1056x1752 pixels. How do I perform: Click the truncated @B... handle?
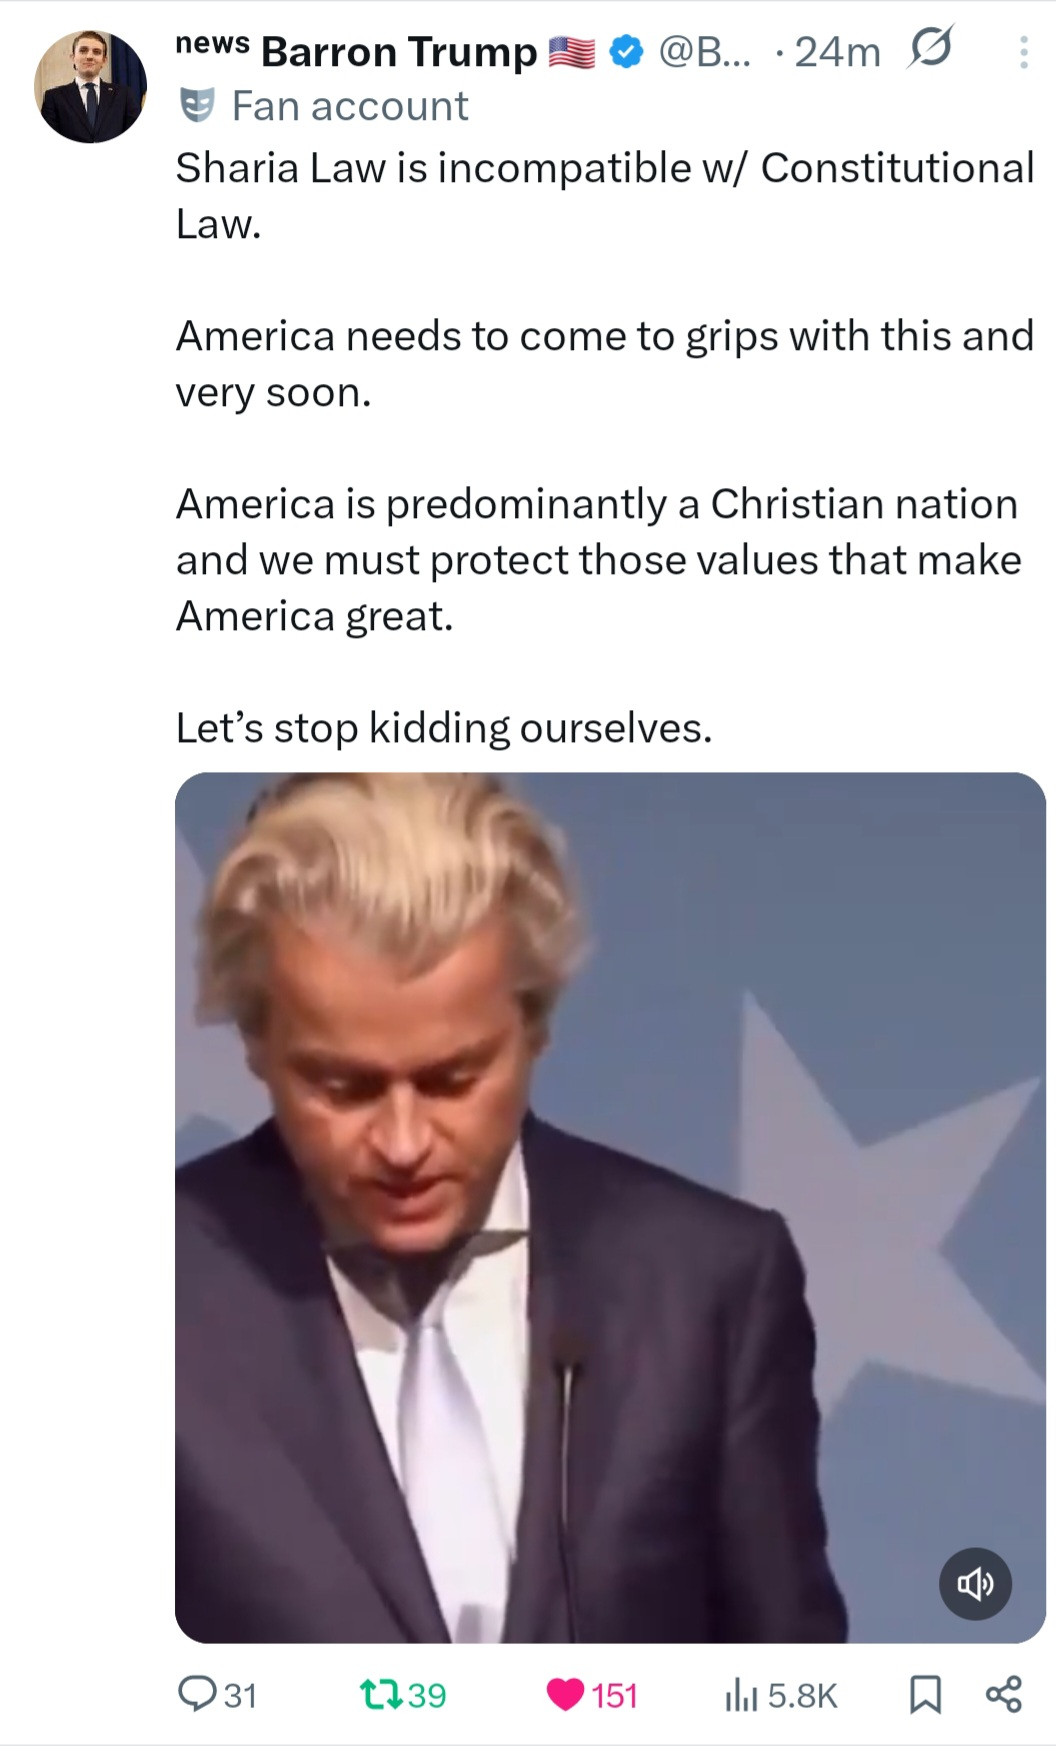click(705, 52)
